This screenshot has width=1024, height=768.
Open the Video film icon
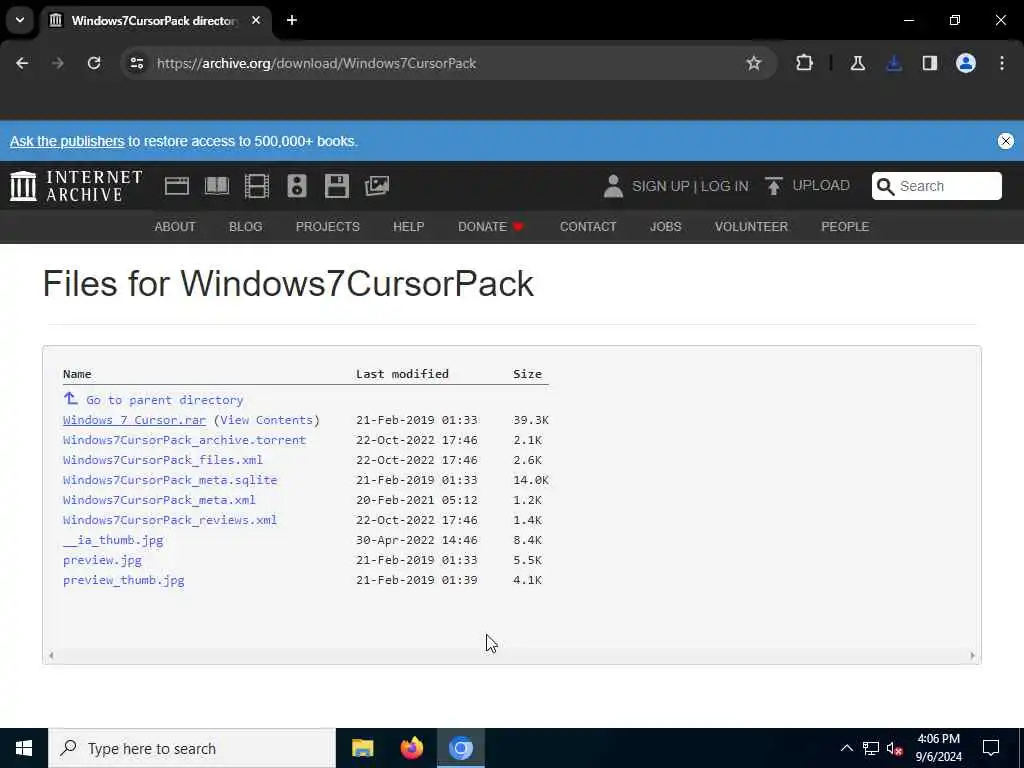pos(257,186)
